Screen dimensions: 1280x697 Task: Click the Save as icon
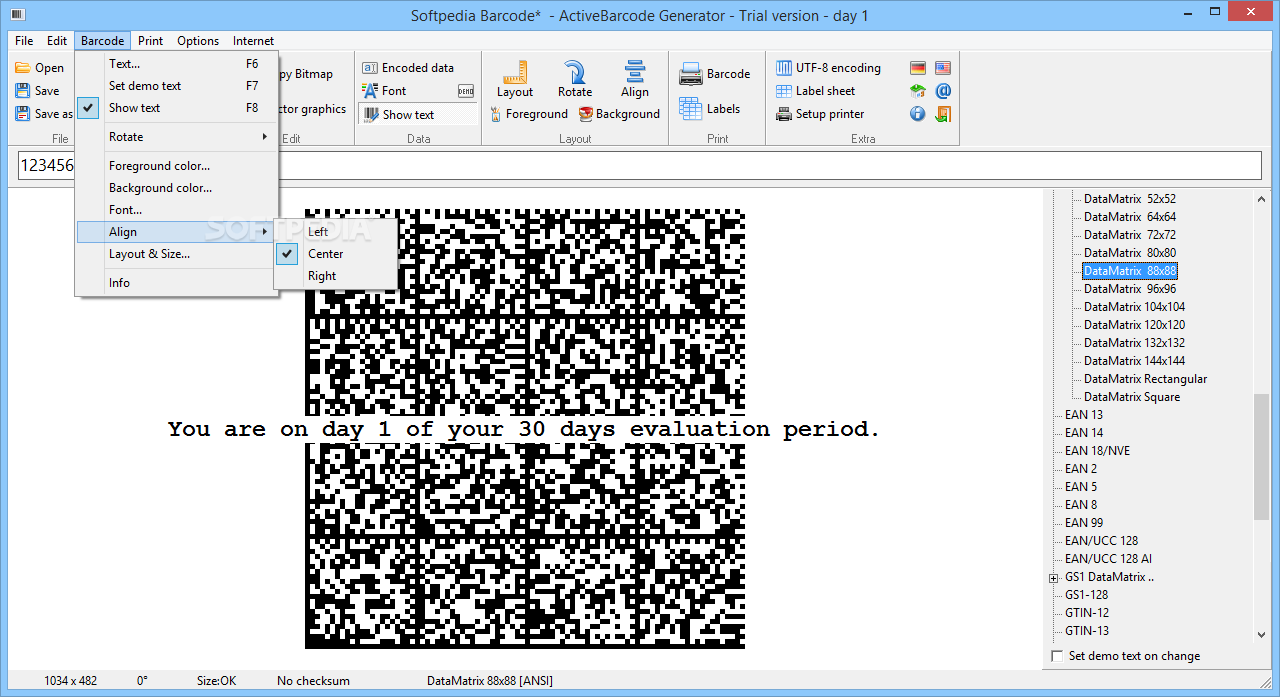23,113
